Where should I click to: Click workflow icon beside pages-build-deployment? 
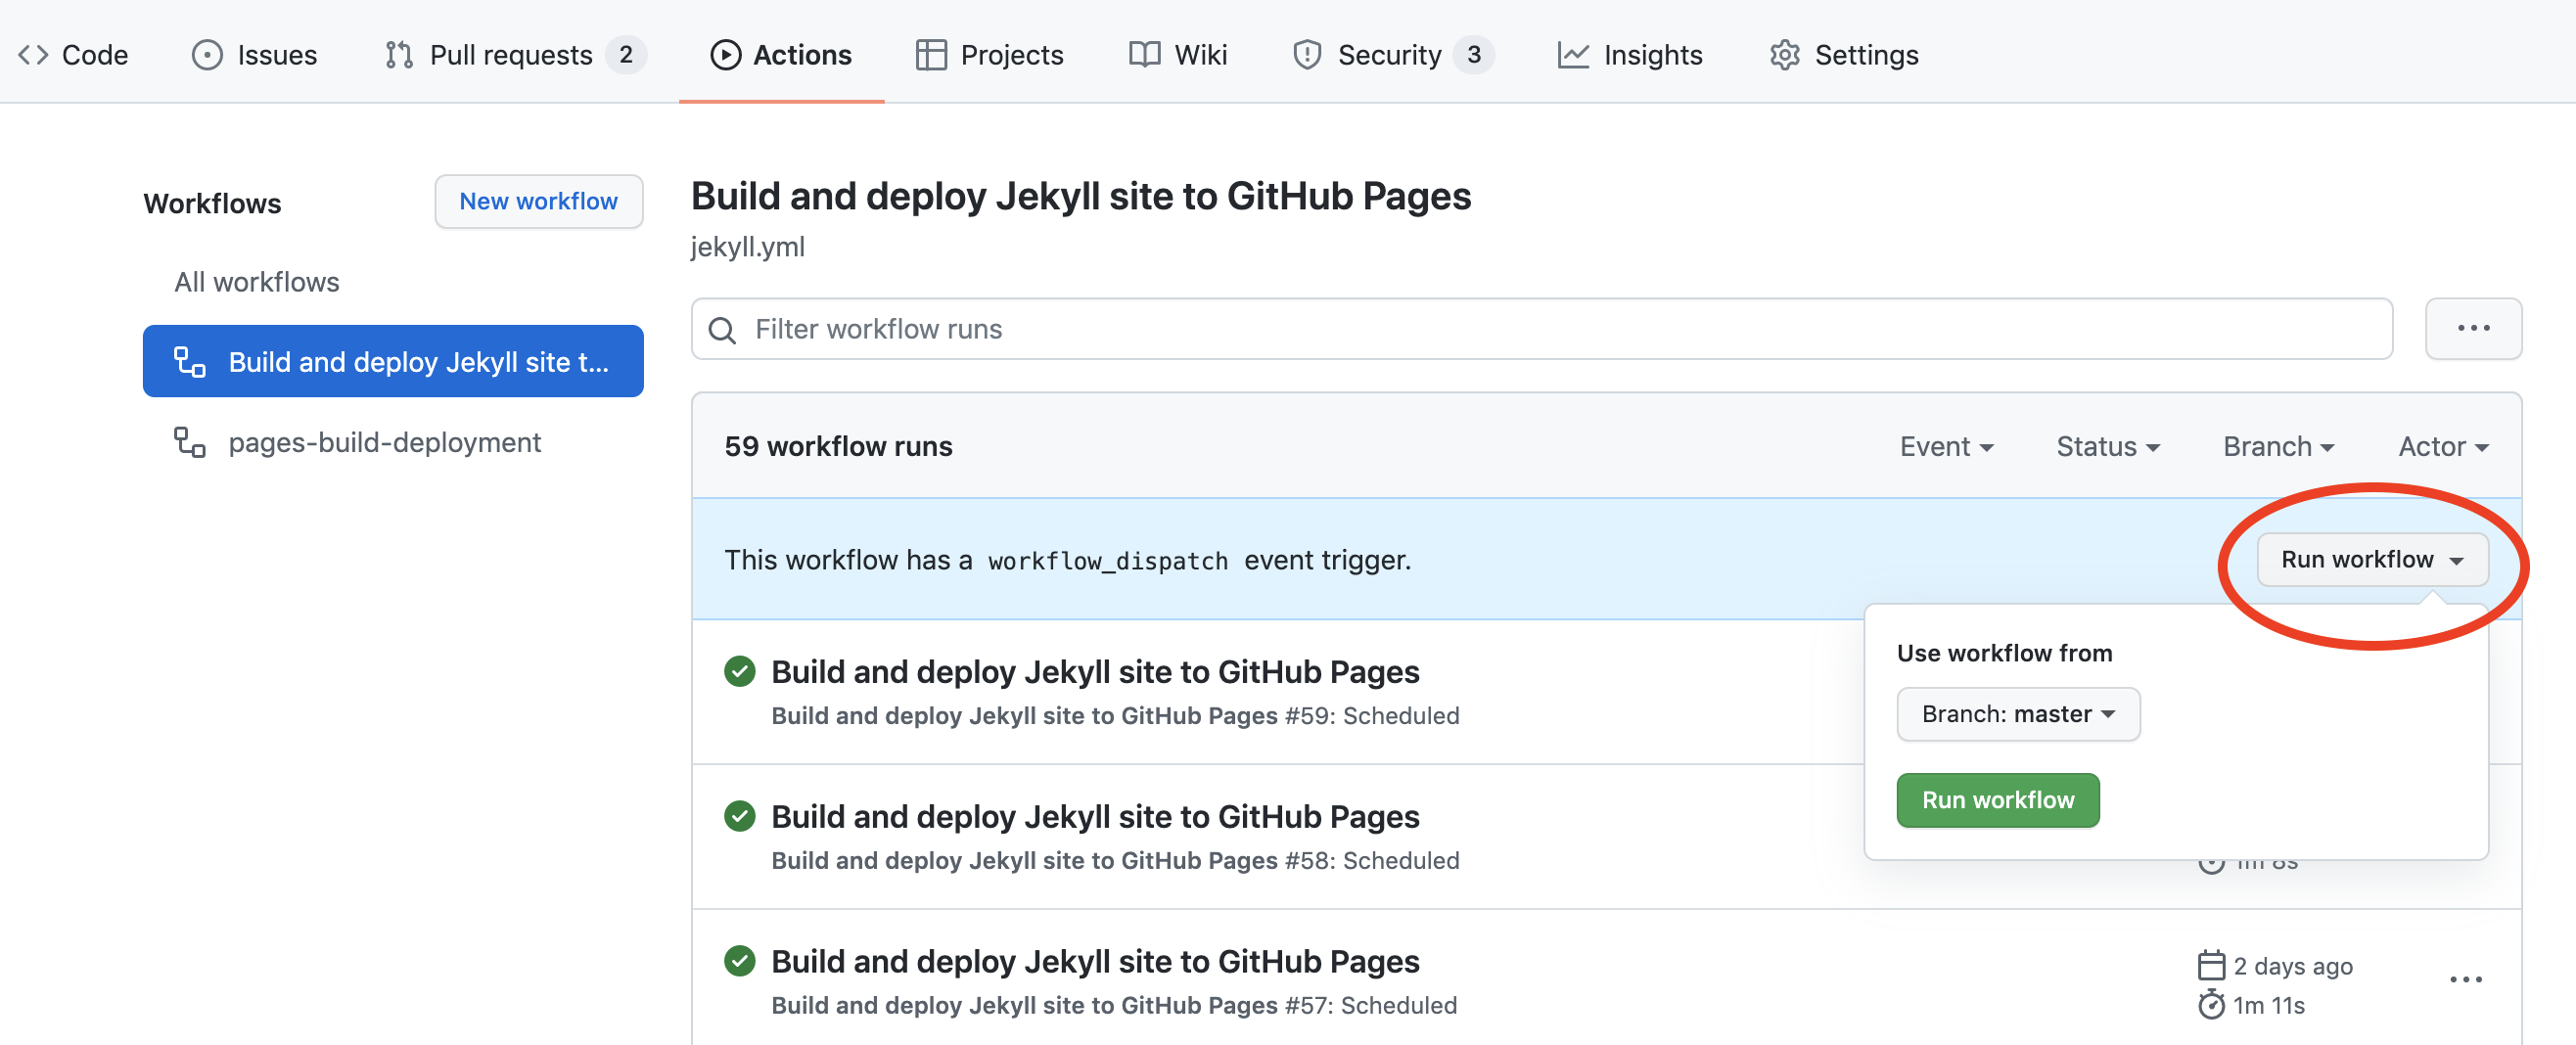click(190, 442)
